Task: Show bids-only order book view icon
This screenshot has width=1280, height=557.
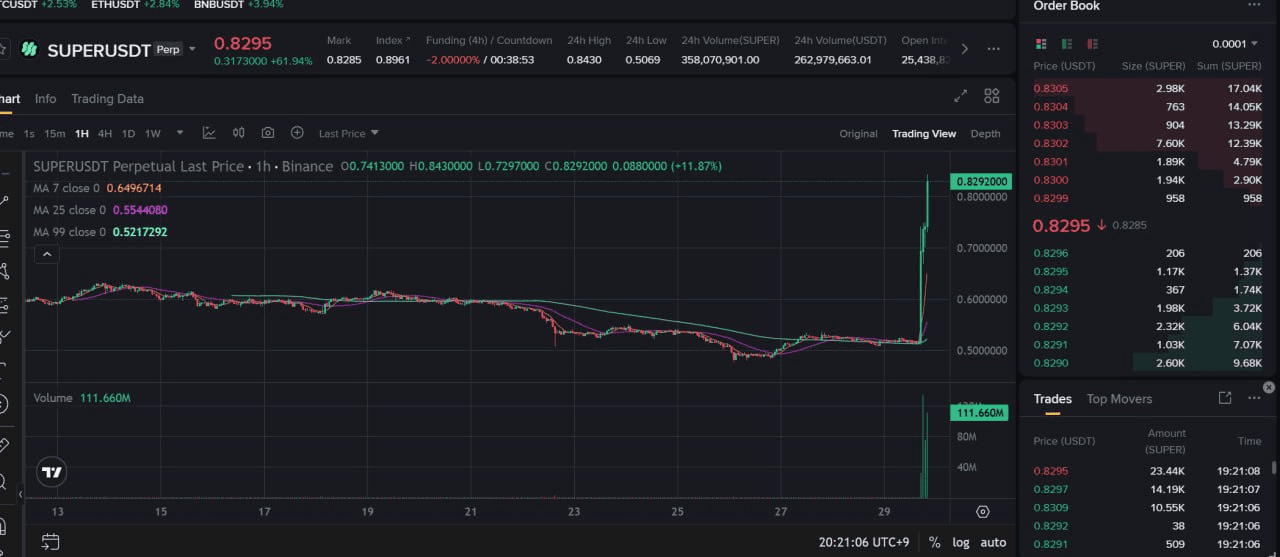Action: (x=1069, y=44)
